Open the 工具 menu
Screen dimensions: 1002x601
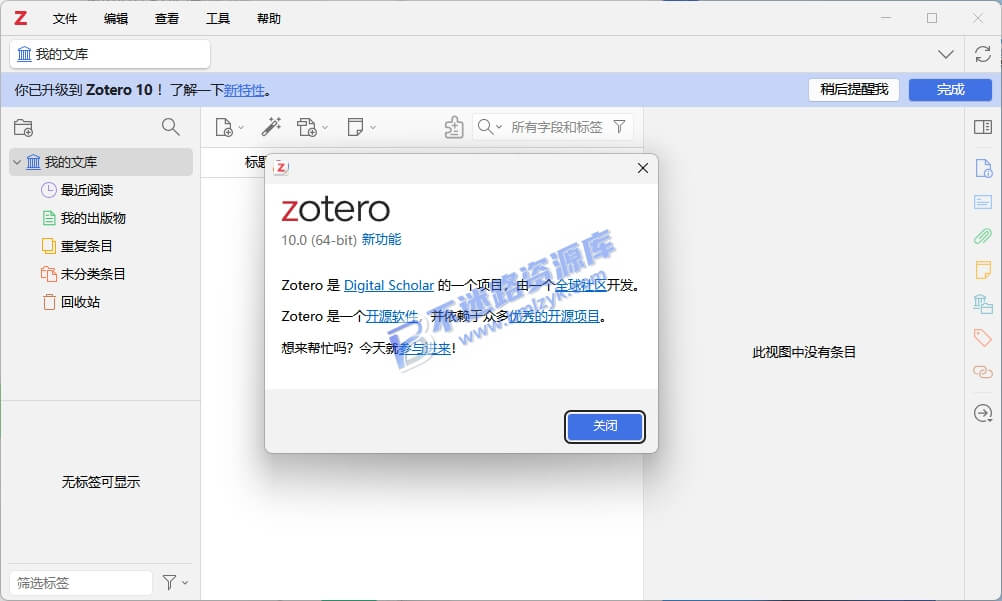[x=217, y=19]
